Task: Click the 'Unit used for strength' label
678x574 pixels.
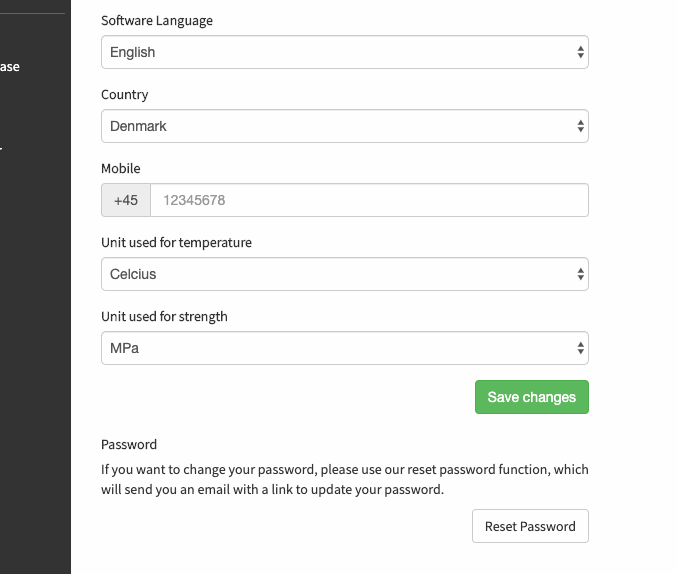Action: pyautogui.click(x=164, y=317)
